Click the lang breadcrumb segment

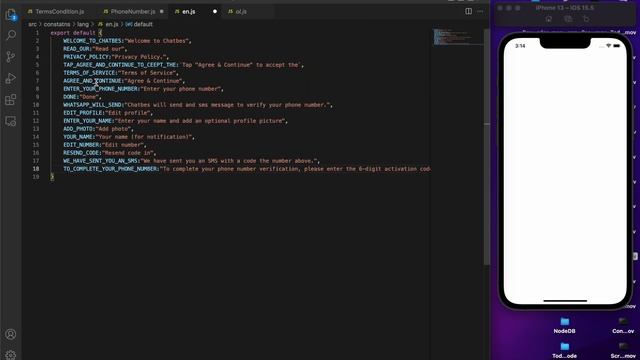(83, 24)
